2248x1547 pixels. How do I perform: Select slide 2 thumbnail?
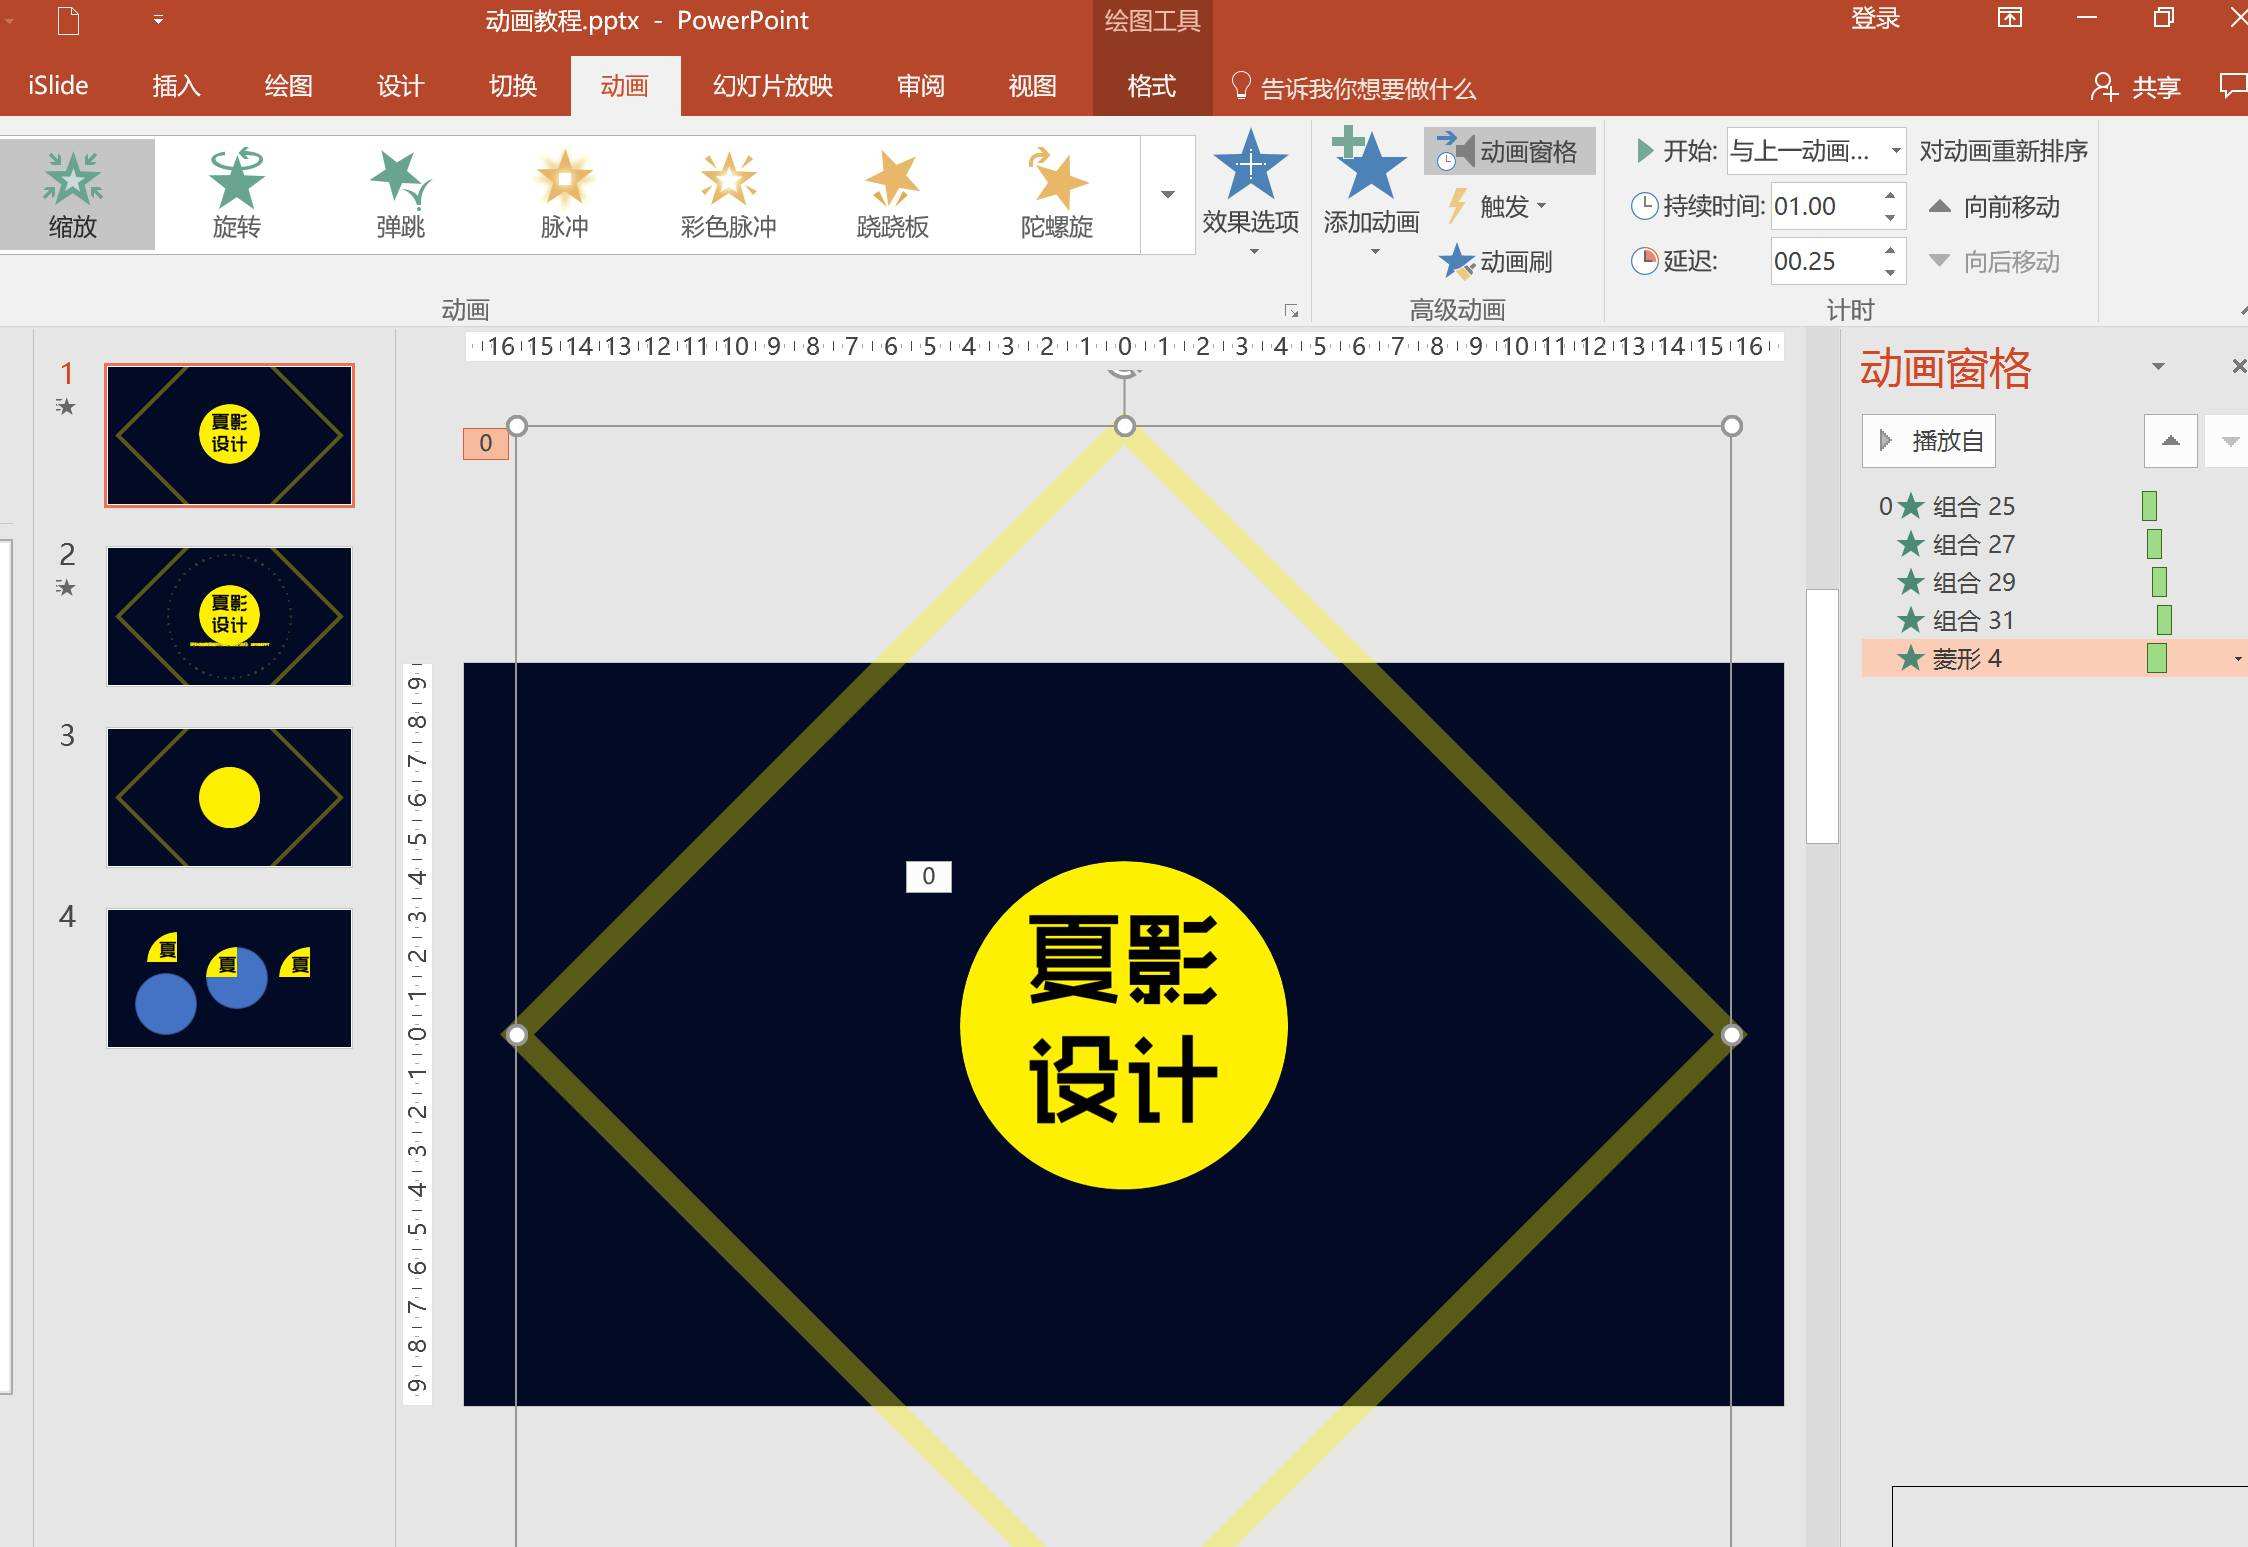229,616
